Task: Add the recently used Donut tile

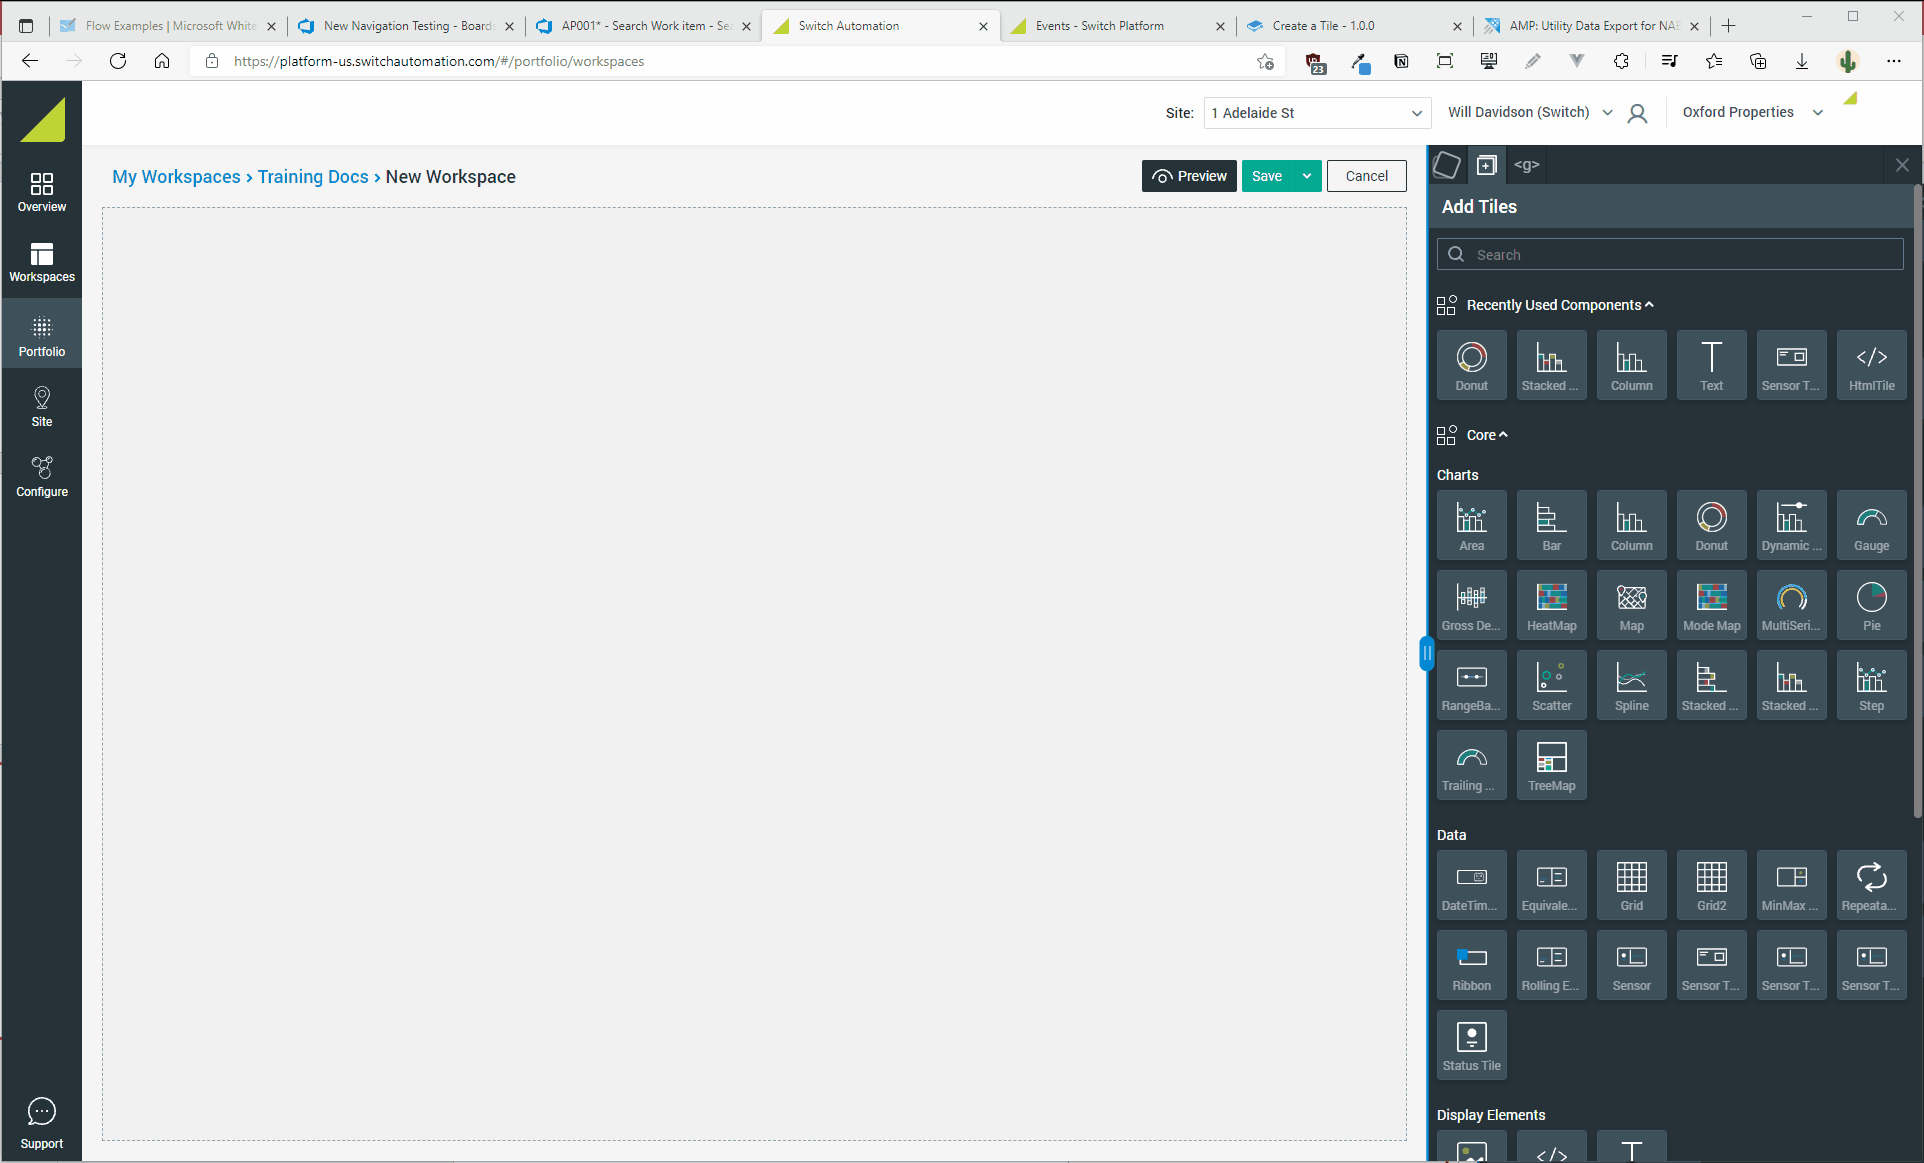Action: click(1471, 365)
